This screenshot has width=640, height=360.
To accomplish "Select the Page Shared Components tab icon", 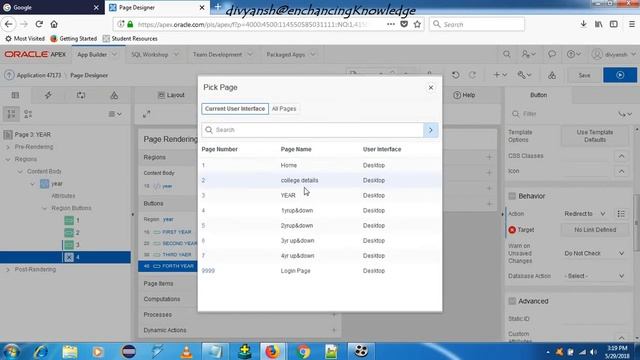I will tap(114, 95).
